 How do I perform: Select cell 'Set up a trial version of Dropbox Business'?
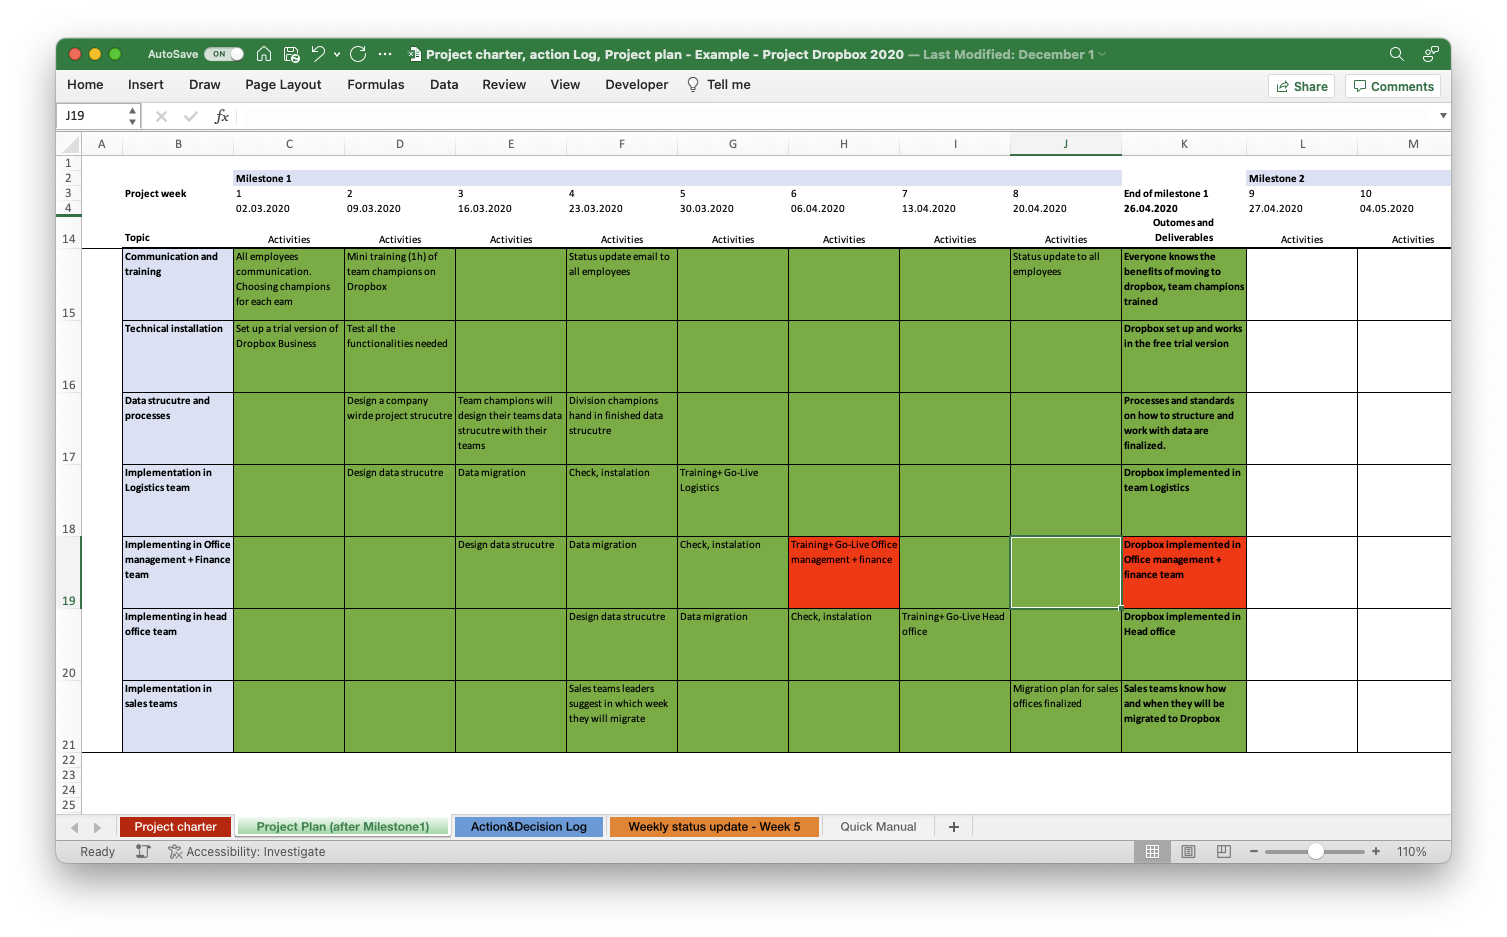pyautogui.click(x=289, y=357)
